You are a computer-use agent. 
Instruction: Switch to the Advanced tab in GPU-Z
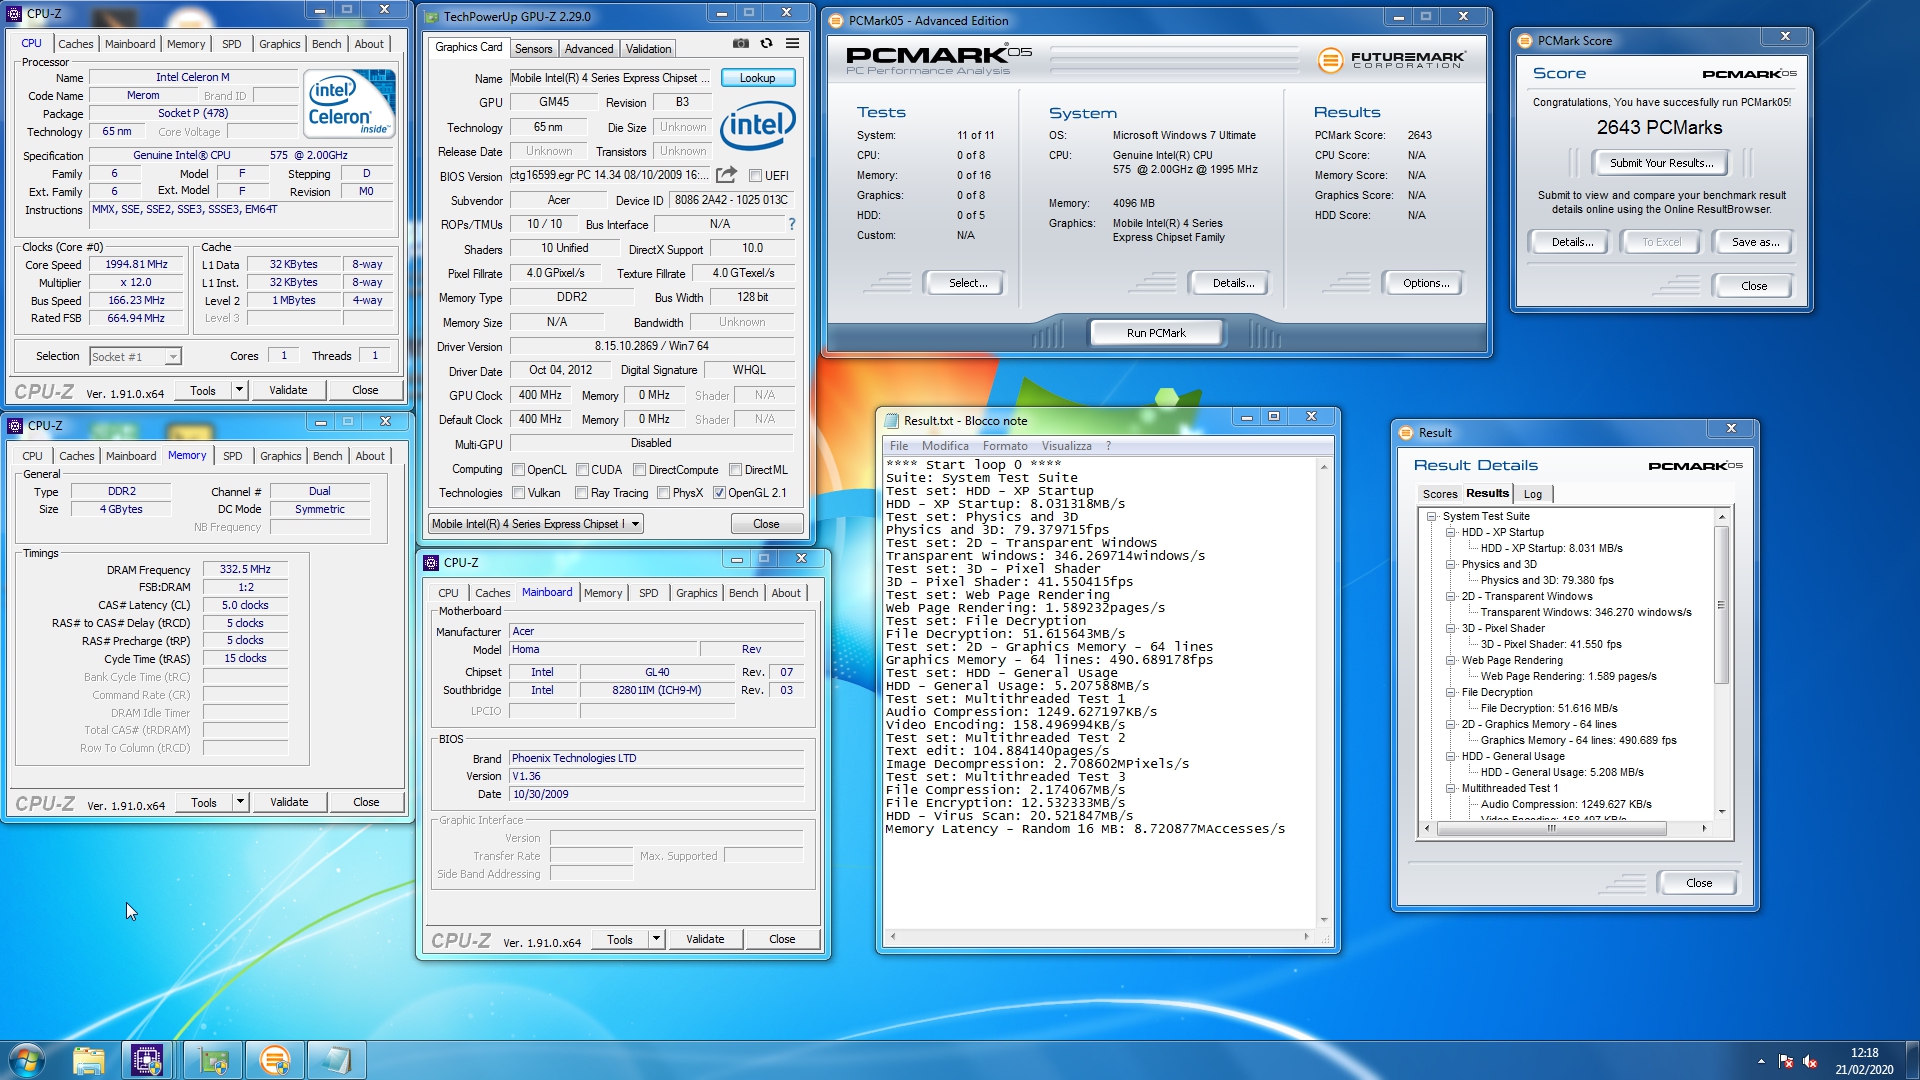coord(589,49)
